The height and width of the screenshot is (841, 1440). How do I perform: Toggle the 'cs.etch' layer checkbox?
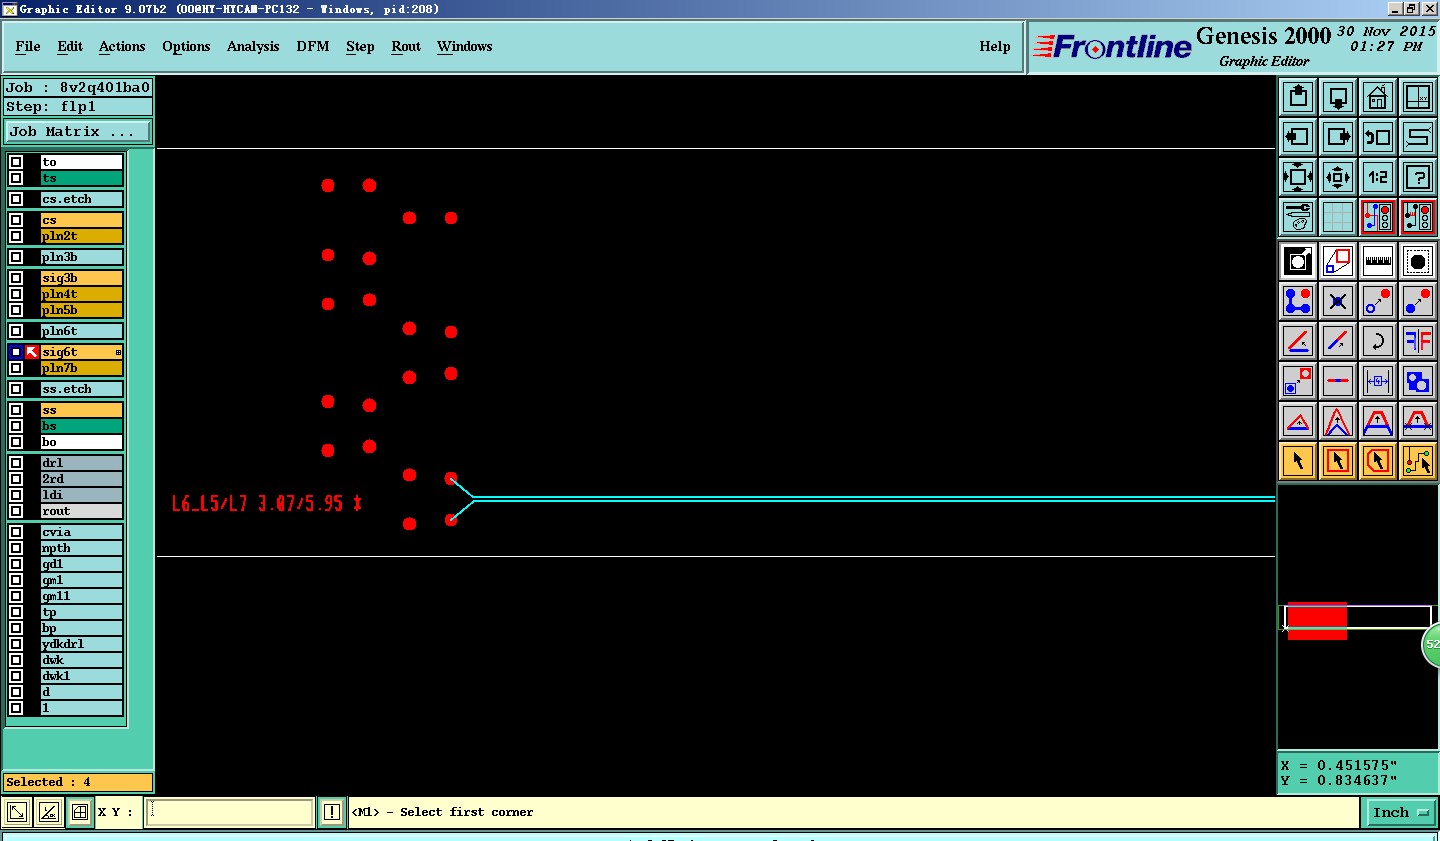coord(16,199)
